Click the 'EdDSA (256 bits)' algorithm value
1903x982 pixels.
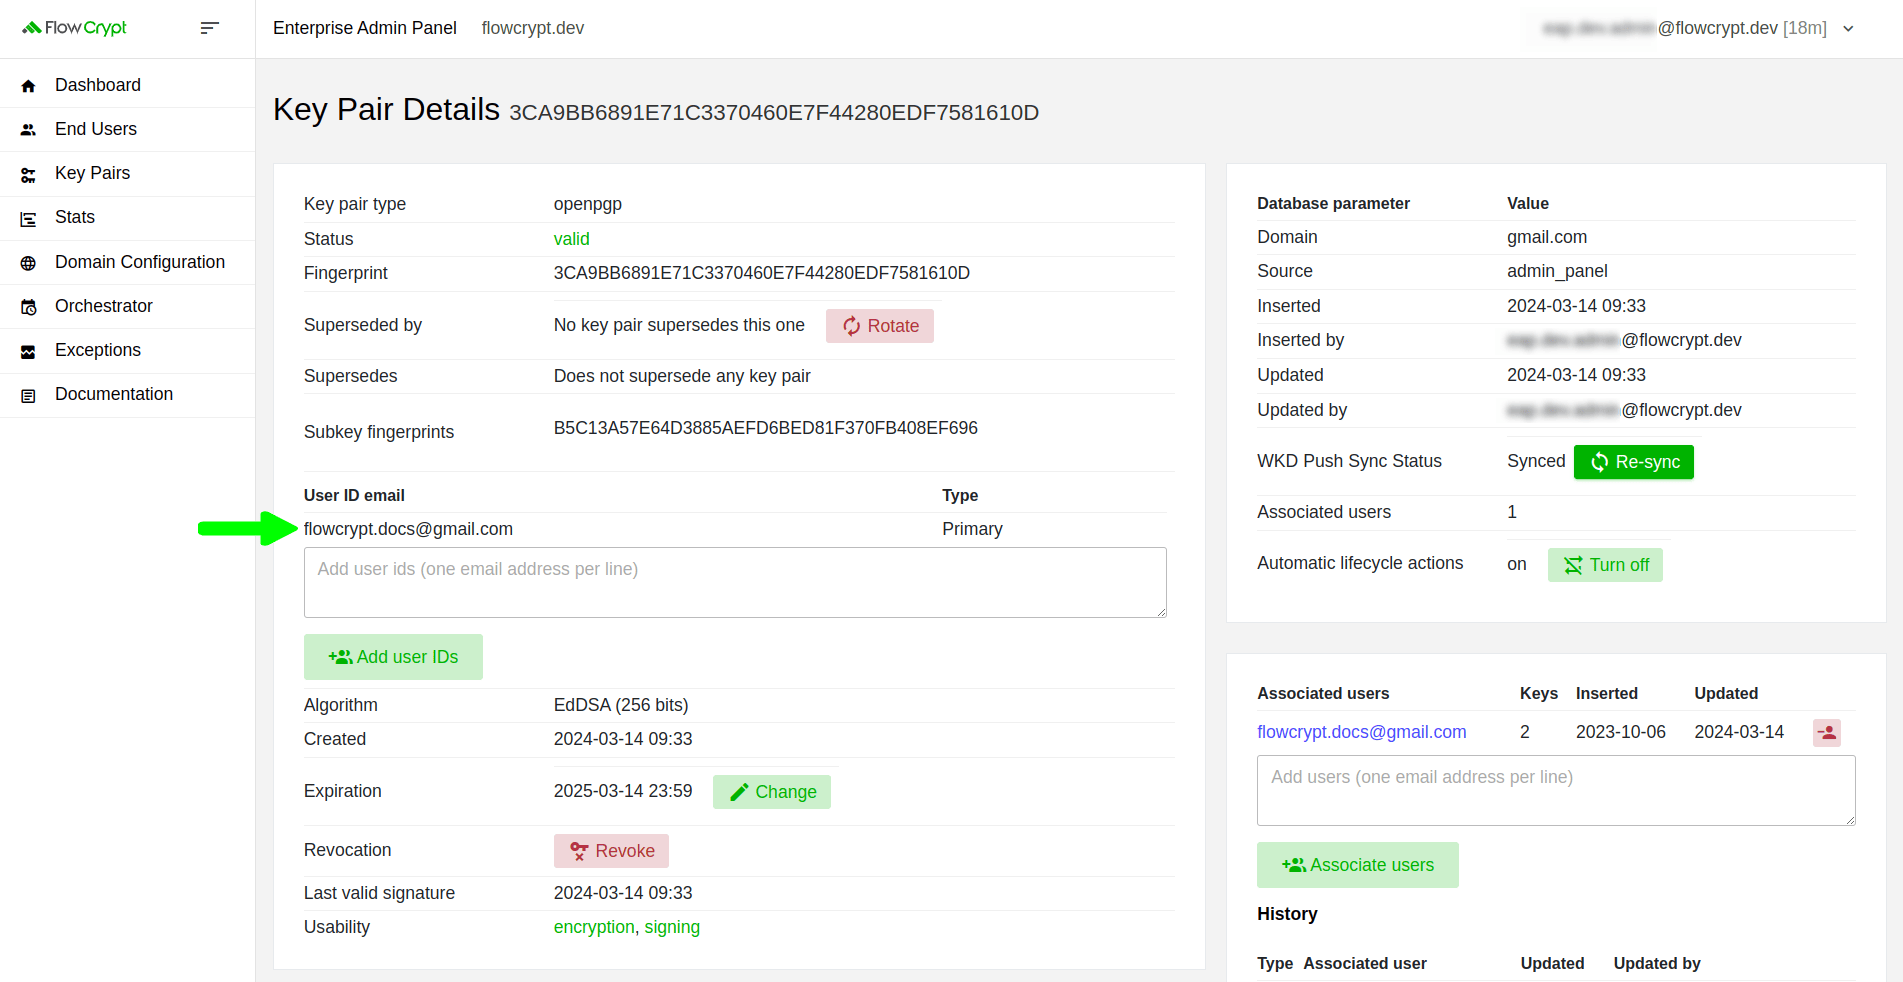pyautogui.click(x=621, y=705)
